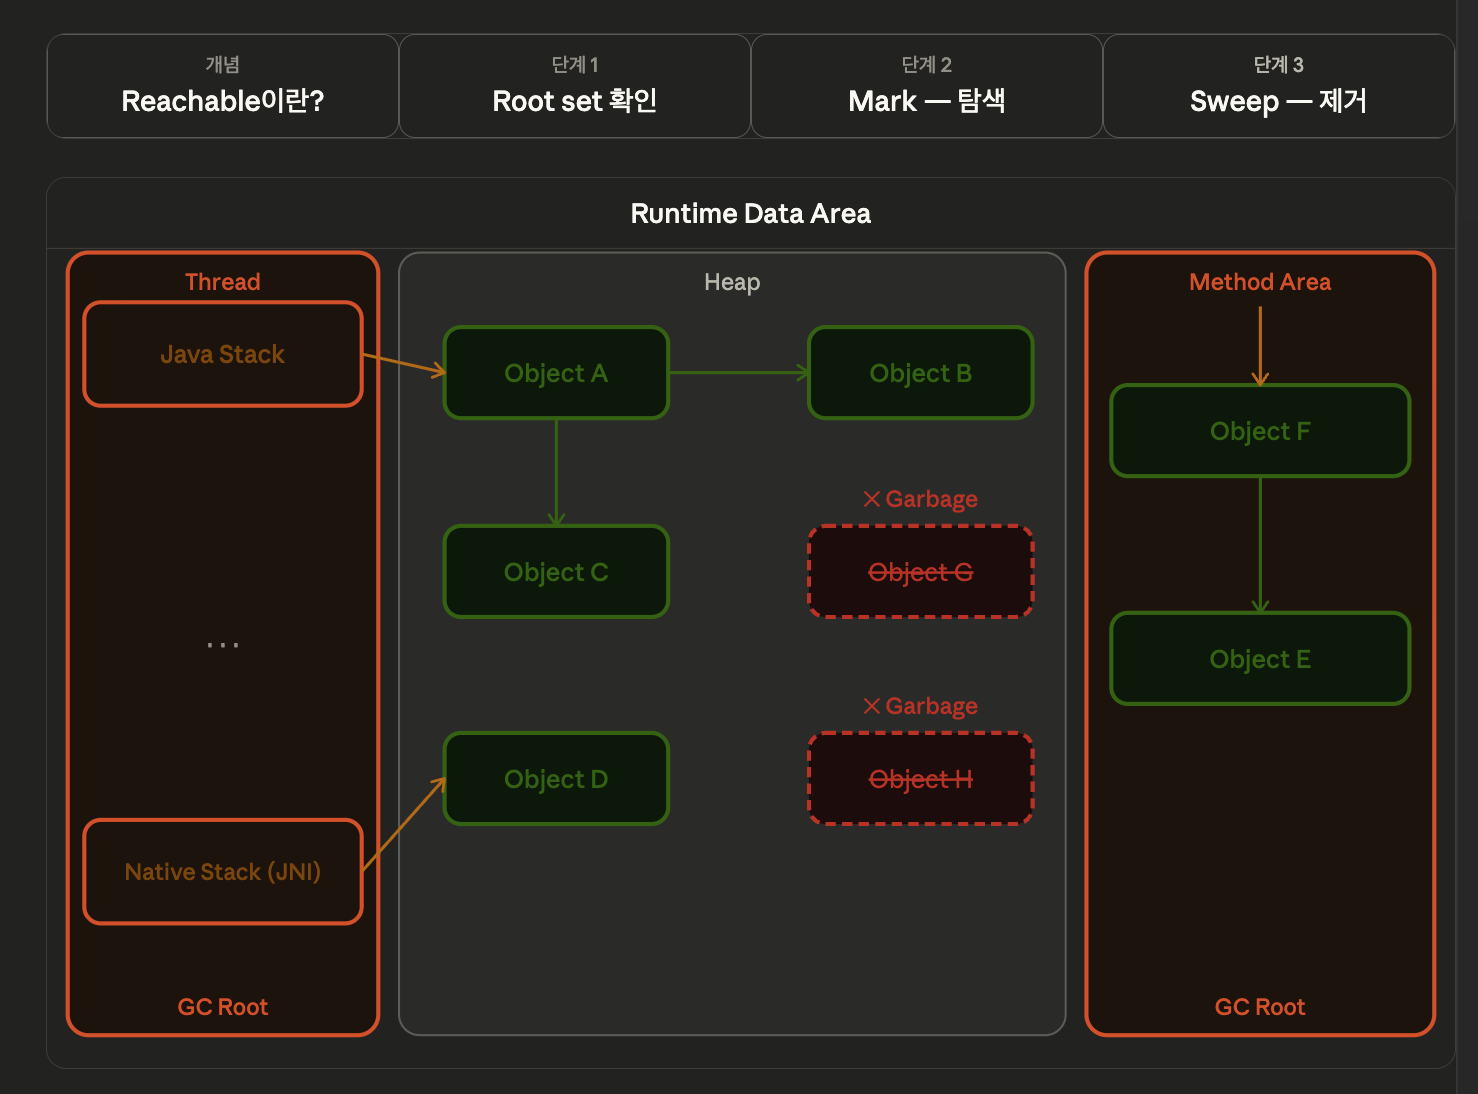Screen dimensions: 1478x1094
Task: Select the Native Stack (JNI) box
Action: tap(223, 872)
